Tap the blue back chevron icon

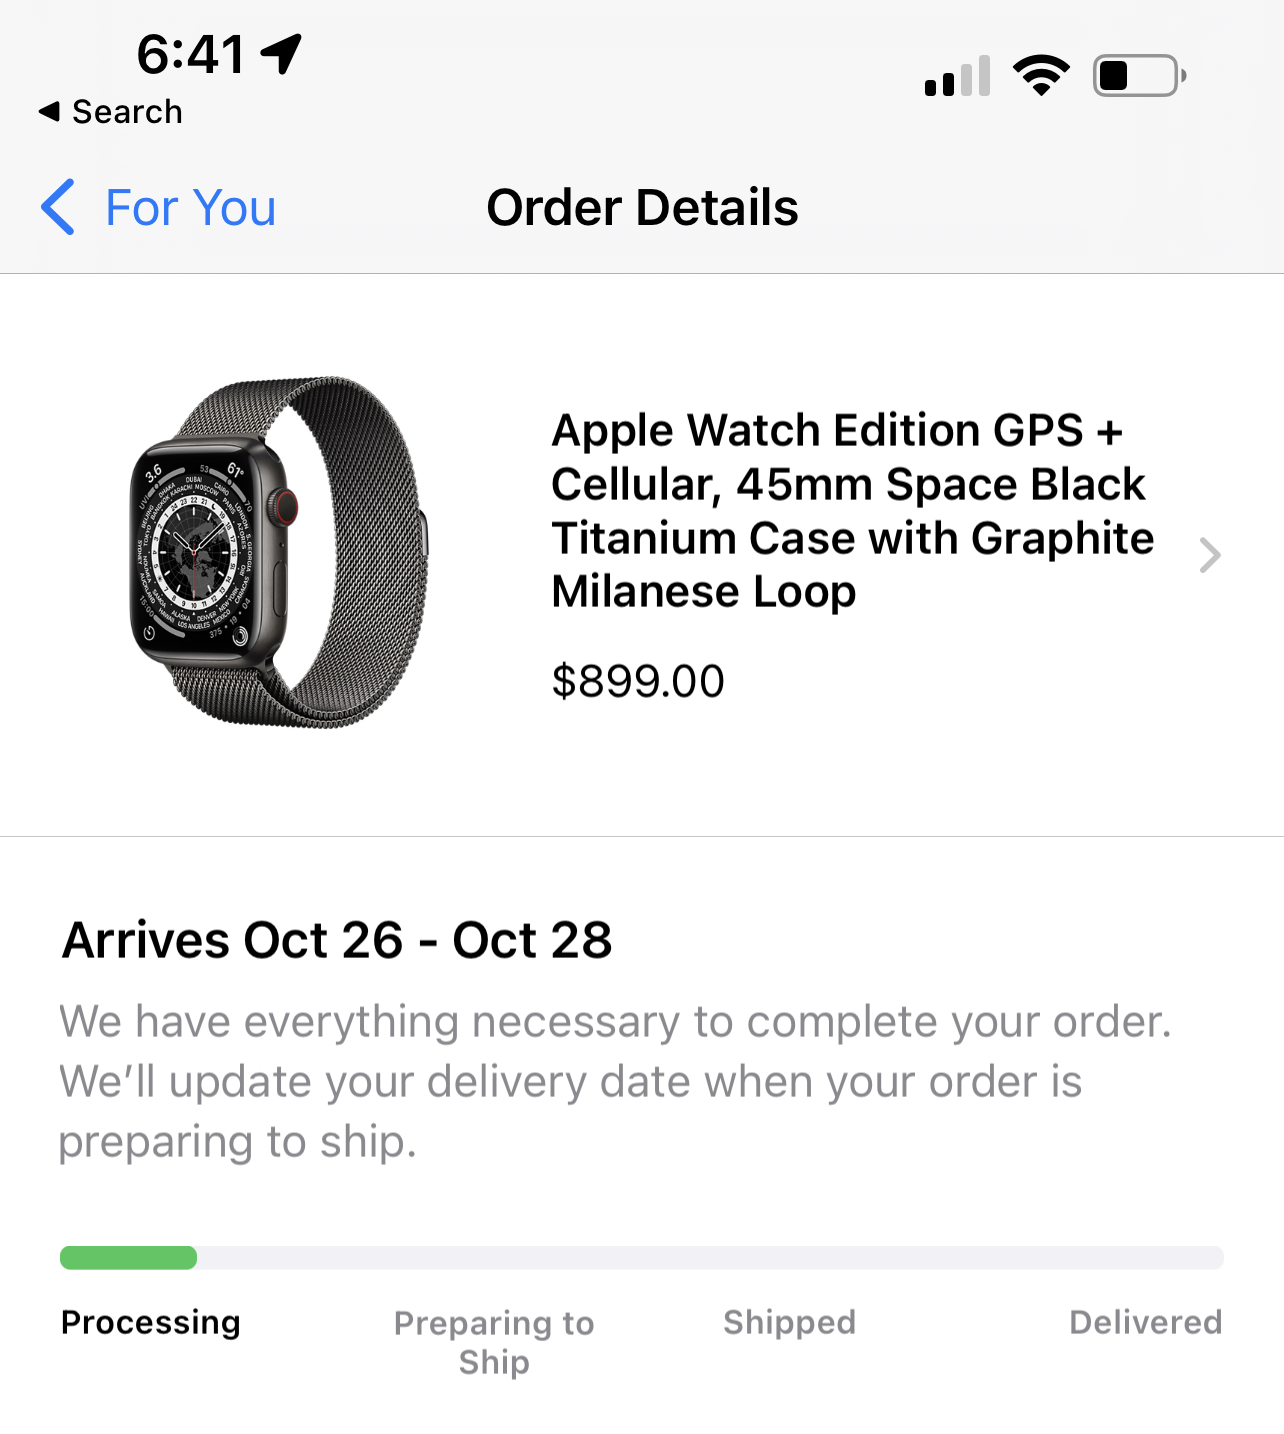click(x=58, y=207)
